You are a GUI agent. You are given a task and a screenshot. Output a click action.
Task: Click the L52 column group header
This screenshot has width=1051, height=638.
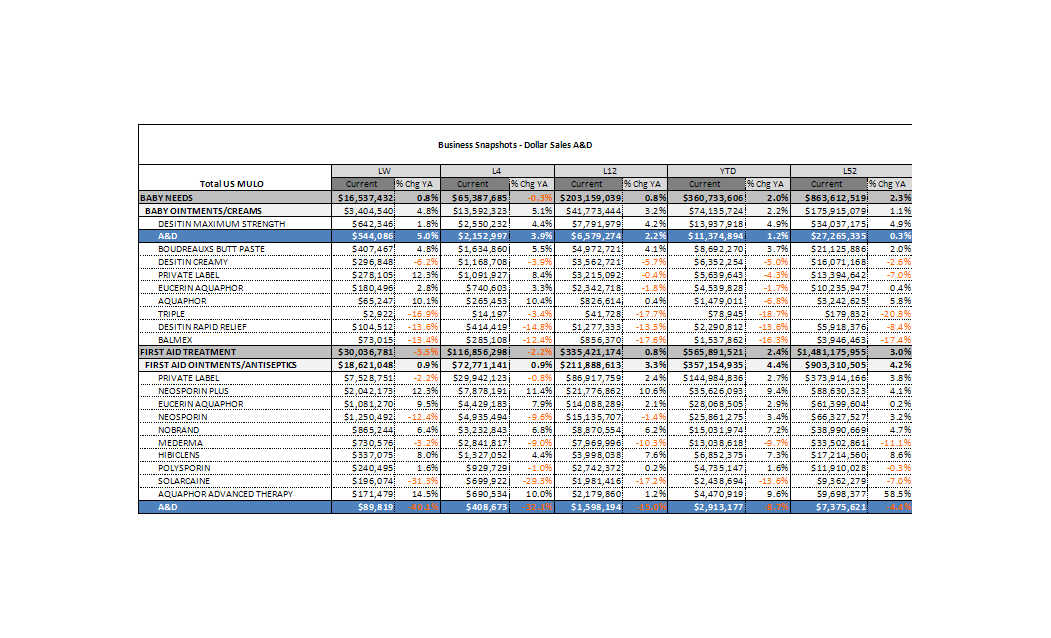833,172
